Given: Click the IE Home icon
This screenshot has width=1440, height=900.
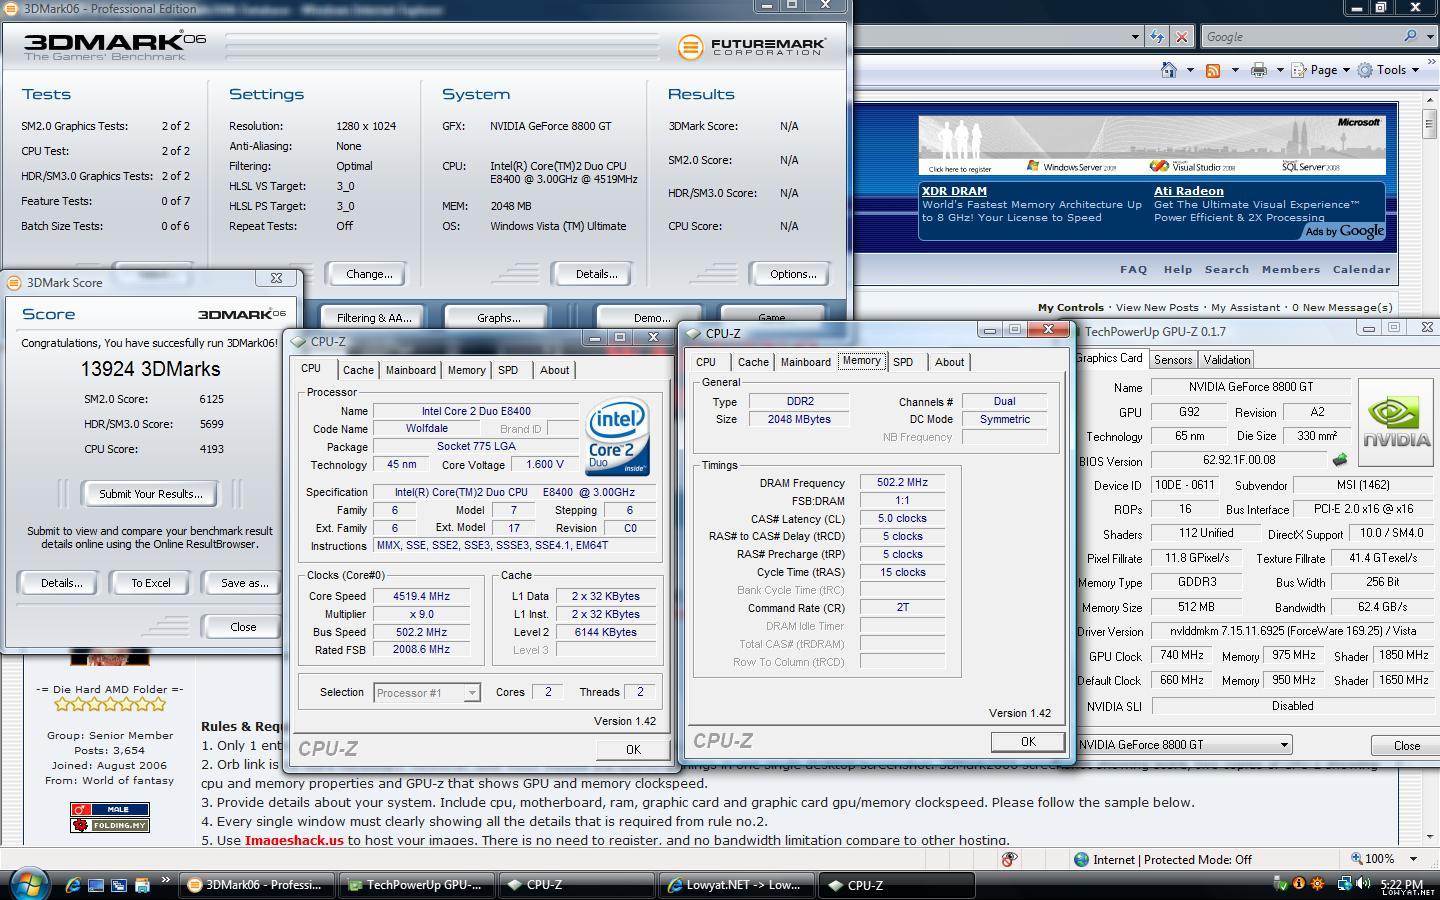Looking at the screenshot, I should 1168,70.
